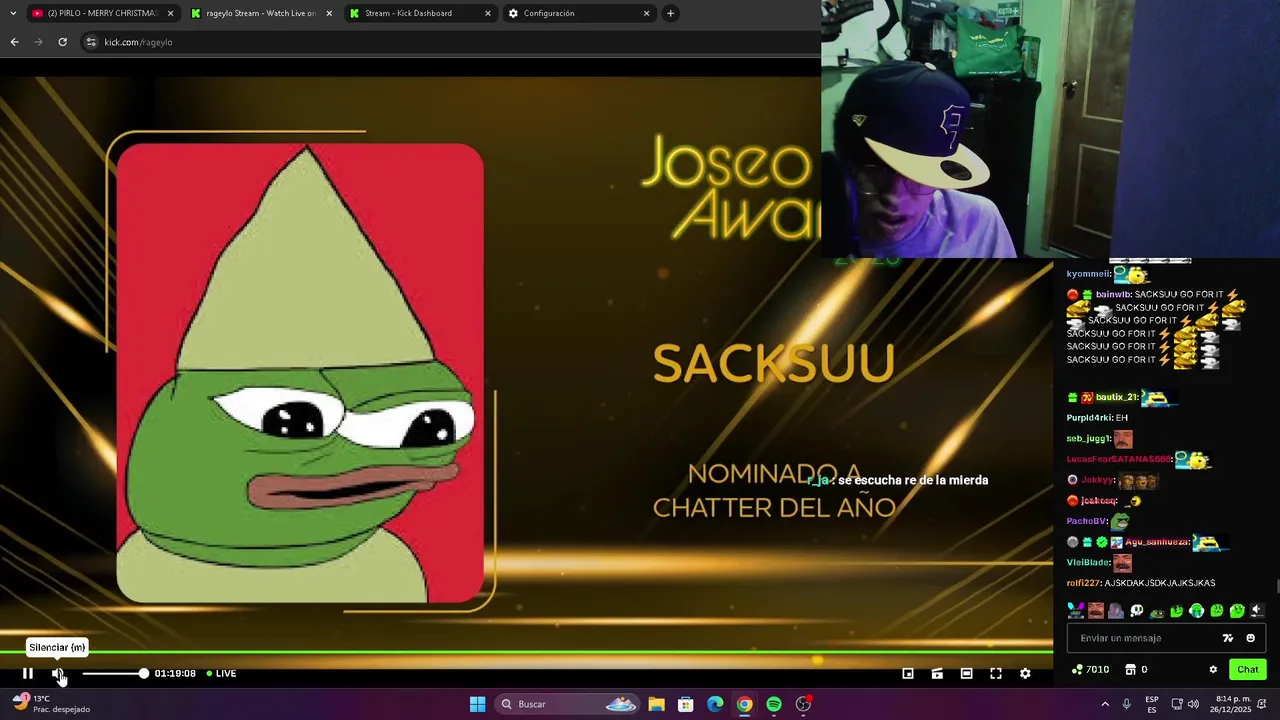1280x720 pixels.
Task: Open channel points balance 7010
Action: 1090,670
